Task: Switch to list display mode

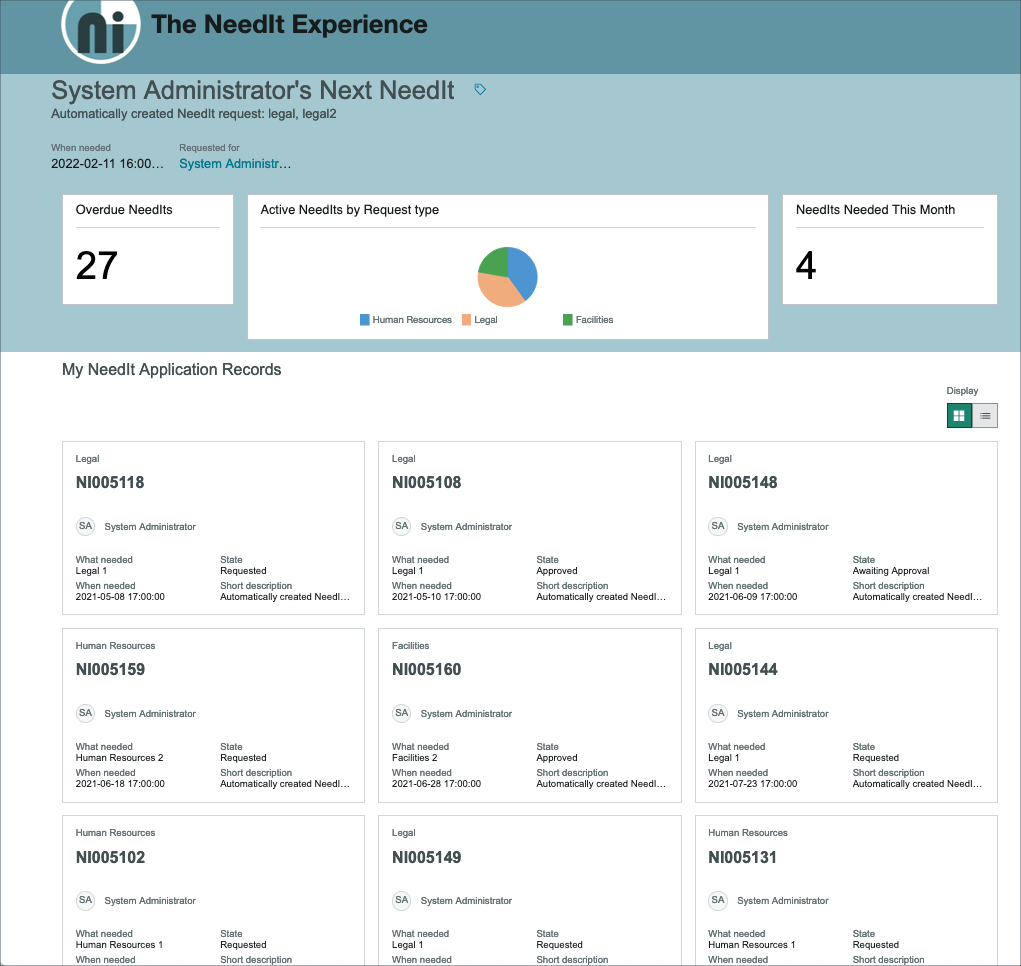Action: (x=985, y=414)
